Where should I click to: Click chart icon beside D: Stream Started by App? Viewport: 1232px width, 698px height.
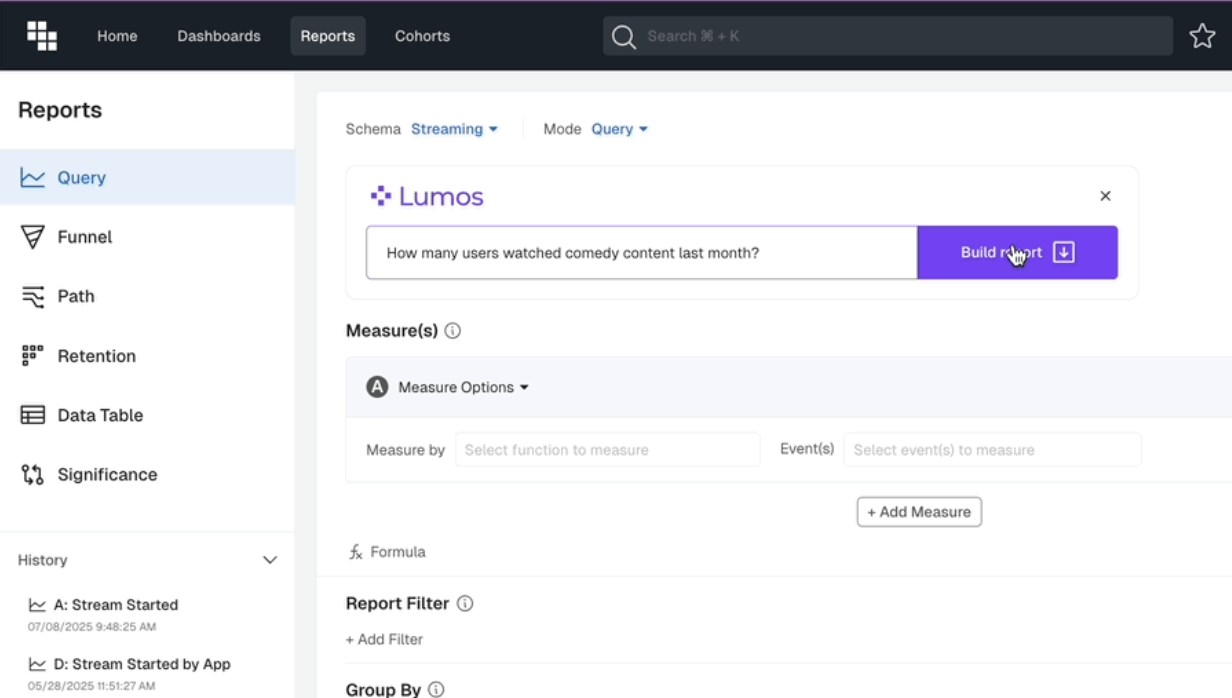point(37,664)
